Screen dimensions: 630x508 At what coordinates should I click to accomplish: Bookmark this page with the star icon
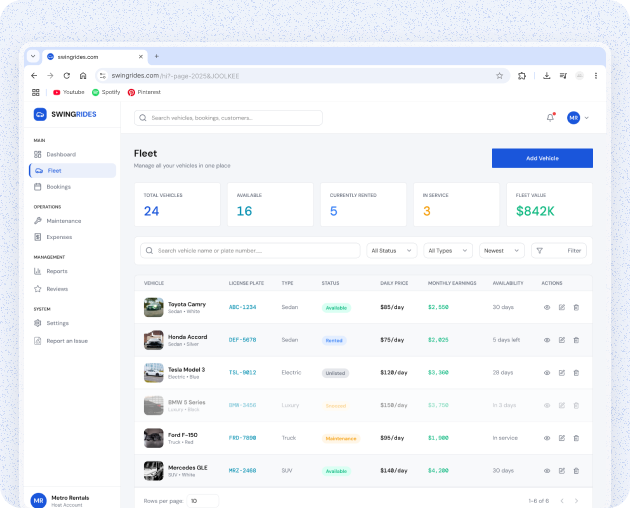pos(499,76)
